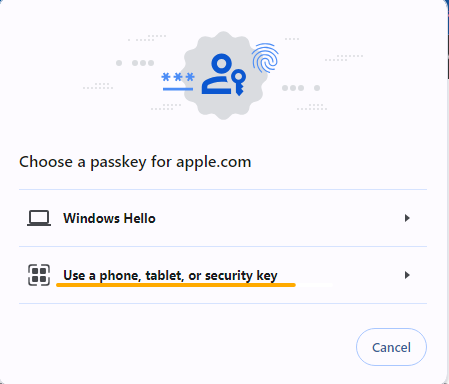Cancel the passkey dialog

click(x=391, y=347)
